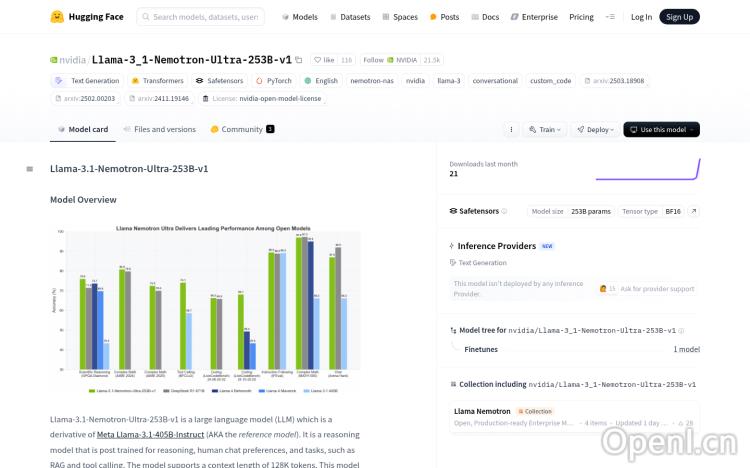Click the three-dot more options button

point(510,129)
